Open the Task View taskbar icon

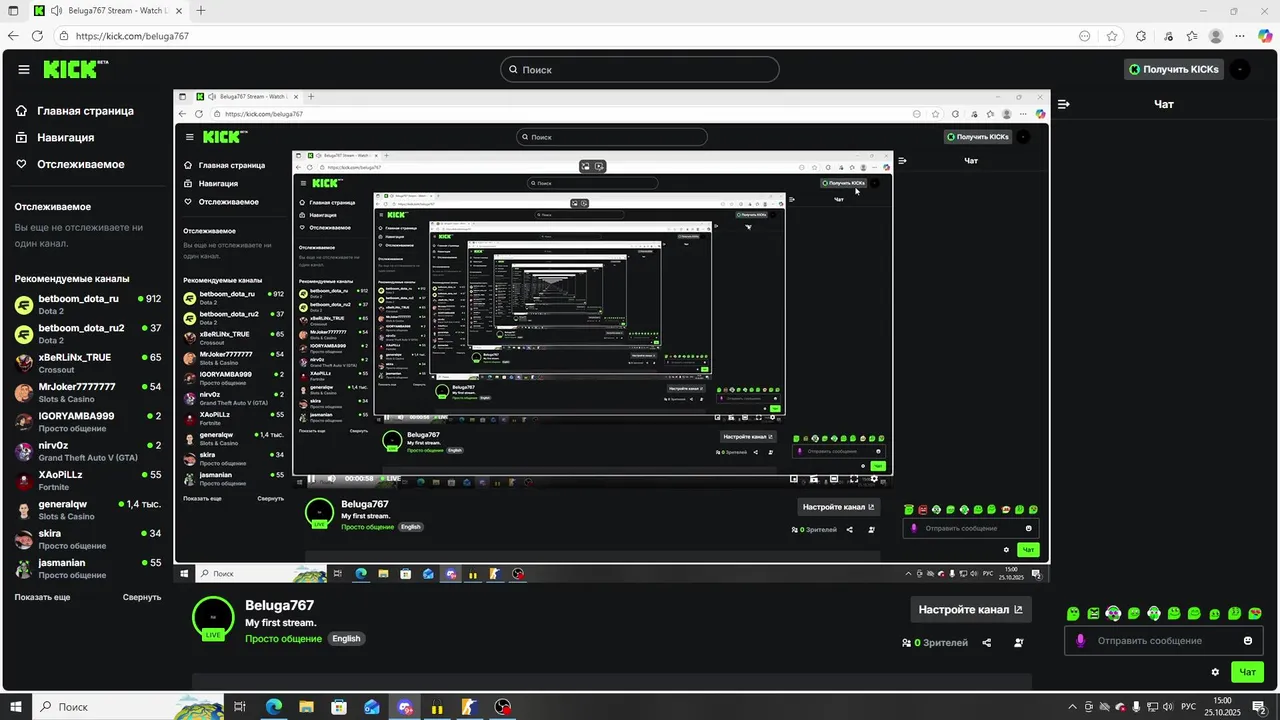240,707
